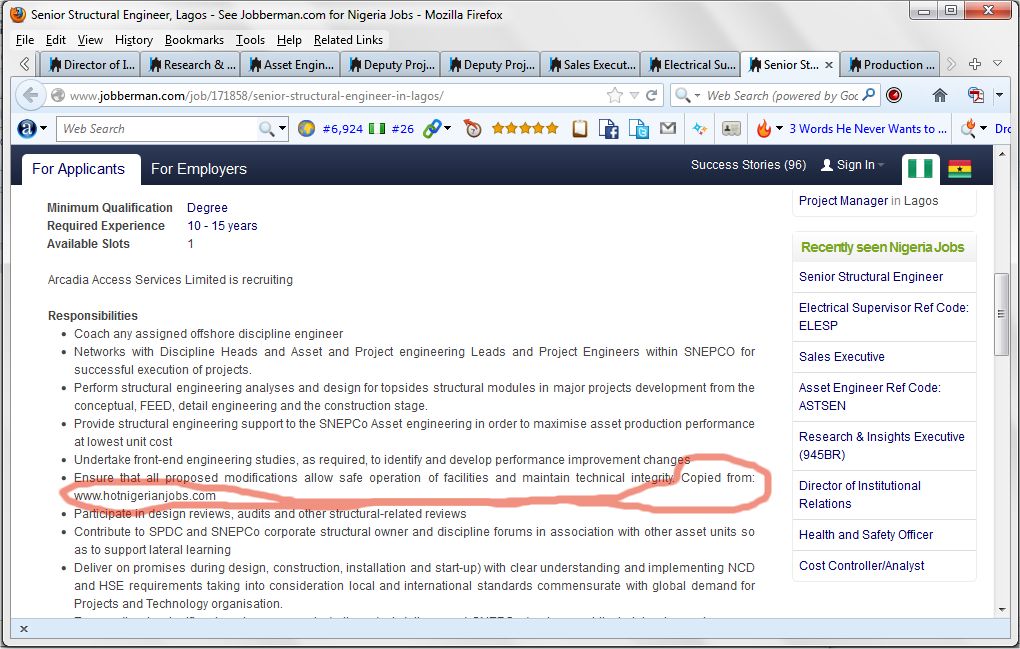Image resolution: width=1020 pixels, height=649 pixels.
Task: Click the PDF toolbar icon
Action: coord(976,96)
